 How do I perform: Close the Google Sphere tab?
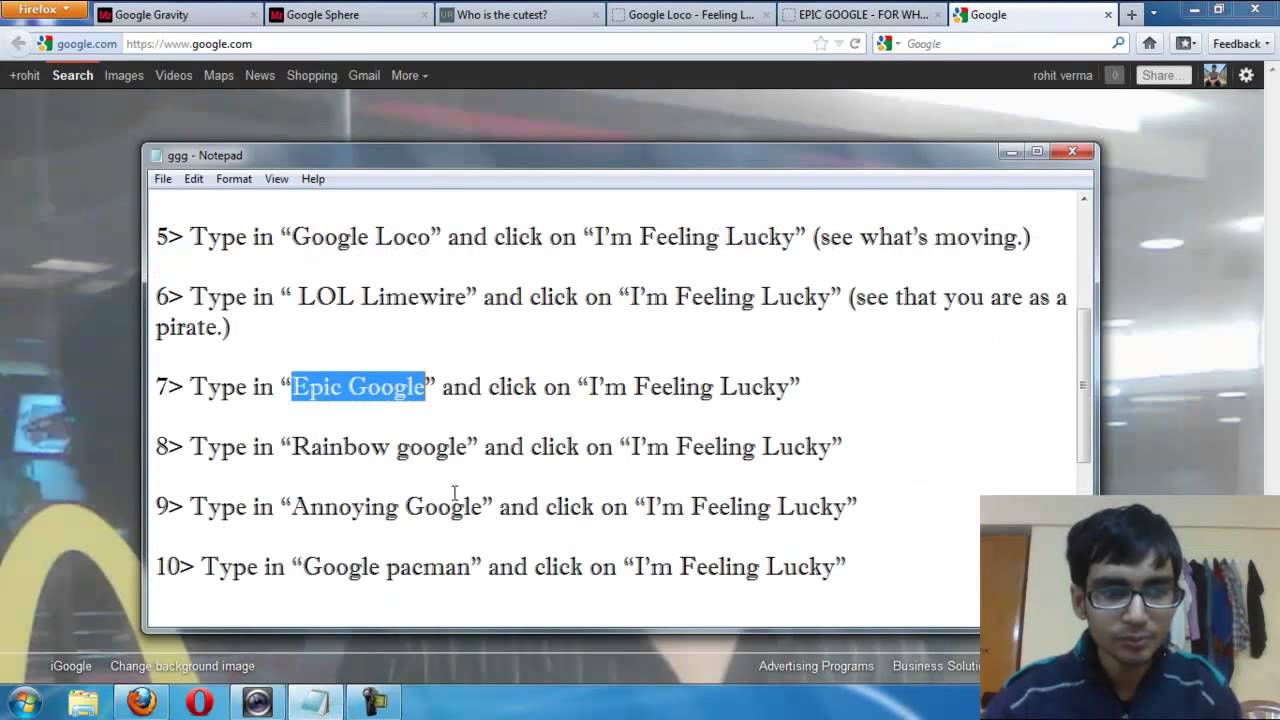(424, 15)
